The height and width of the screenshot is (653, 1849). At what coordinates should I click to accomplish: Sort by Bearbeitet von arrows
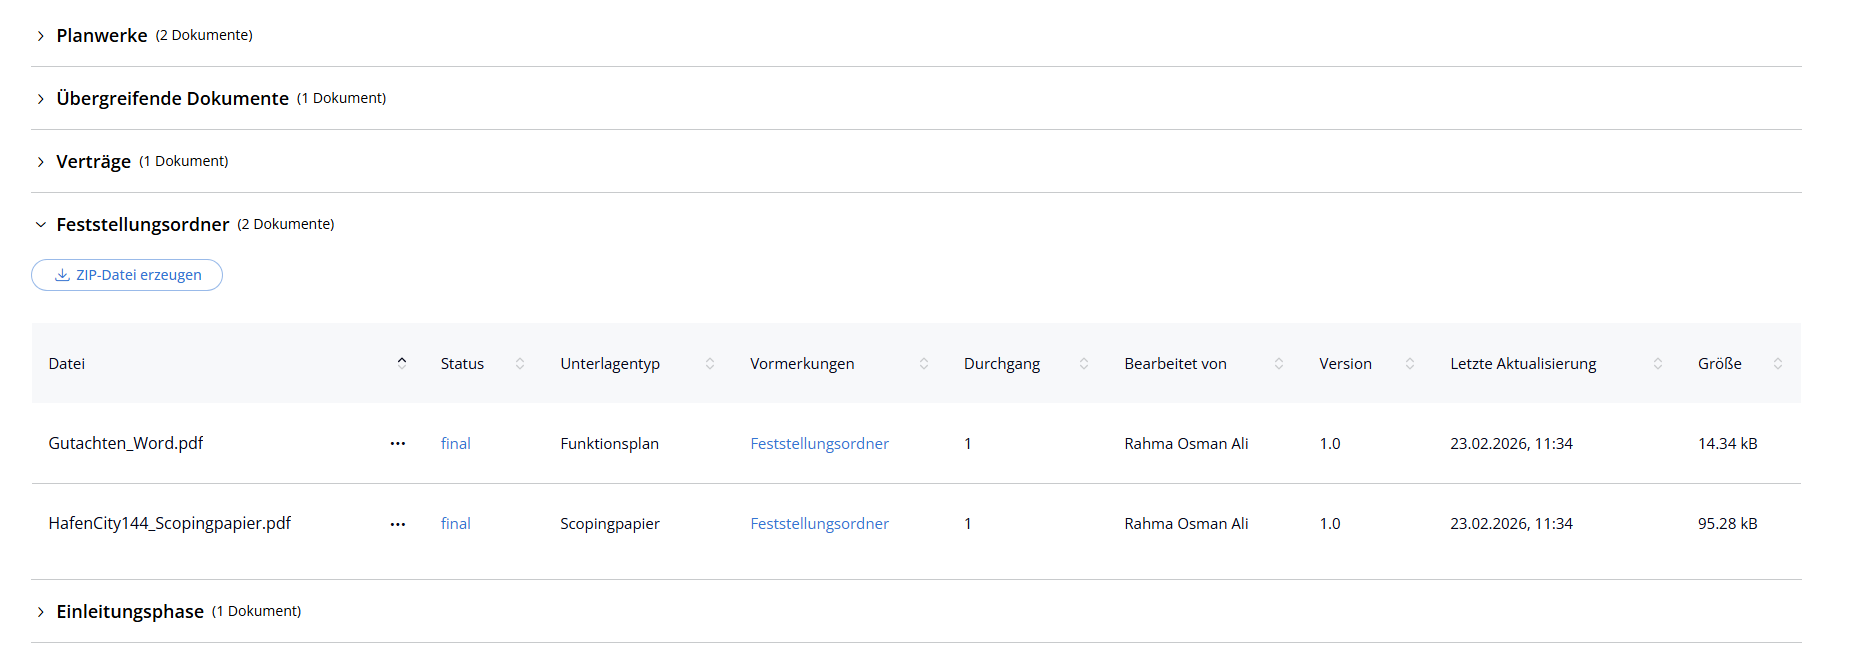pos(1279,363)
